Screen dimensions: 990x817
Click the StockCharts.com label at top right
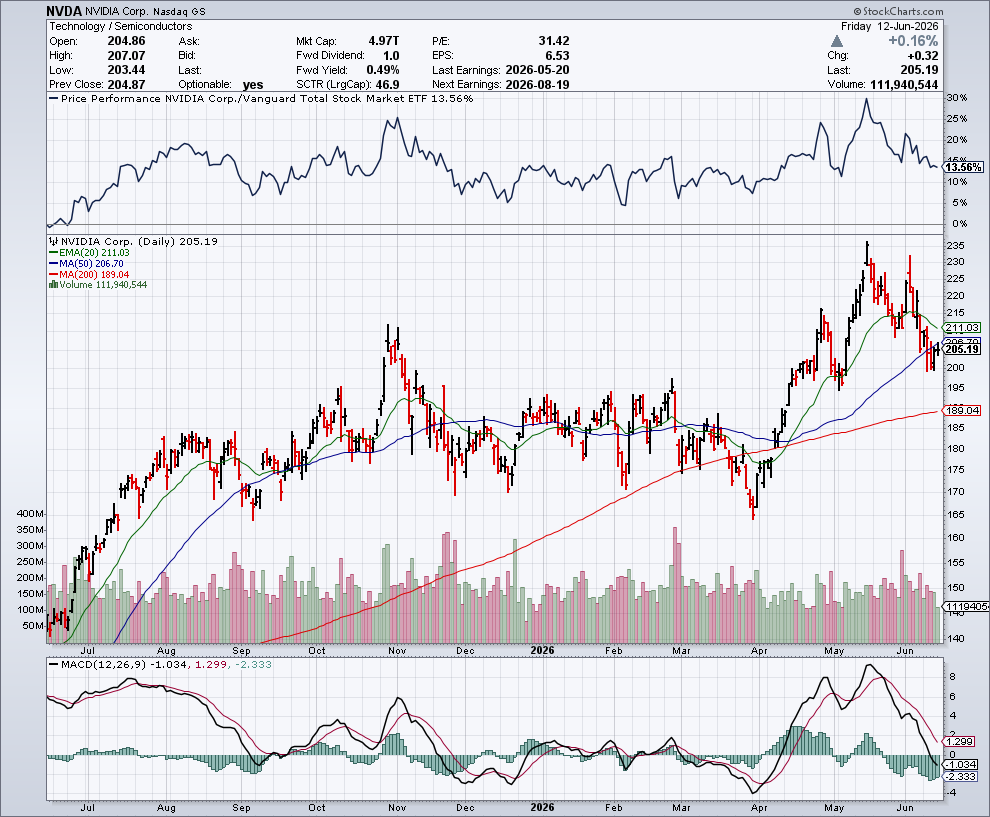tap(898, 11)
